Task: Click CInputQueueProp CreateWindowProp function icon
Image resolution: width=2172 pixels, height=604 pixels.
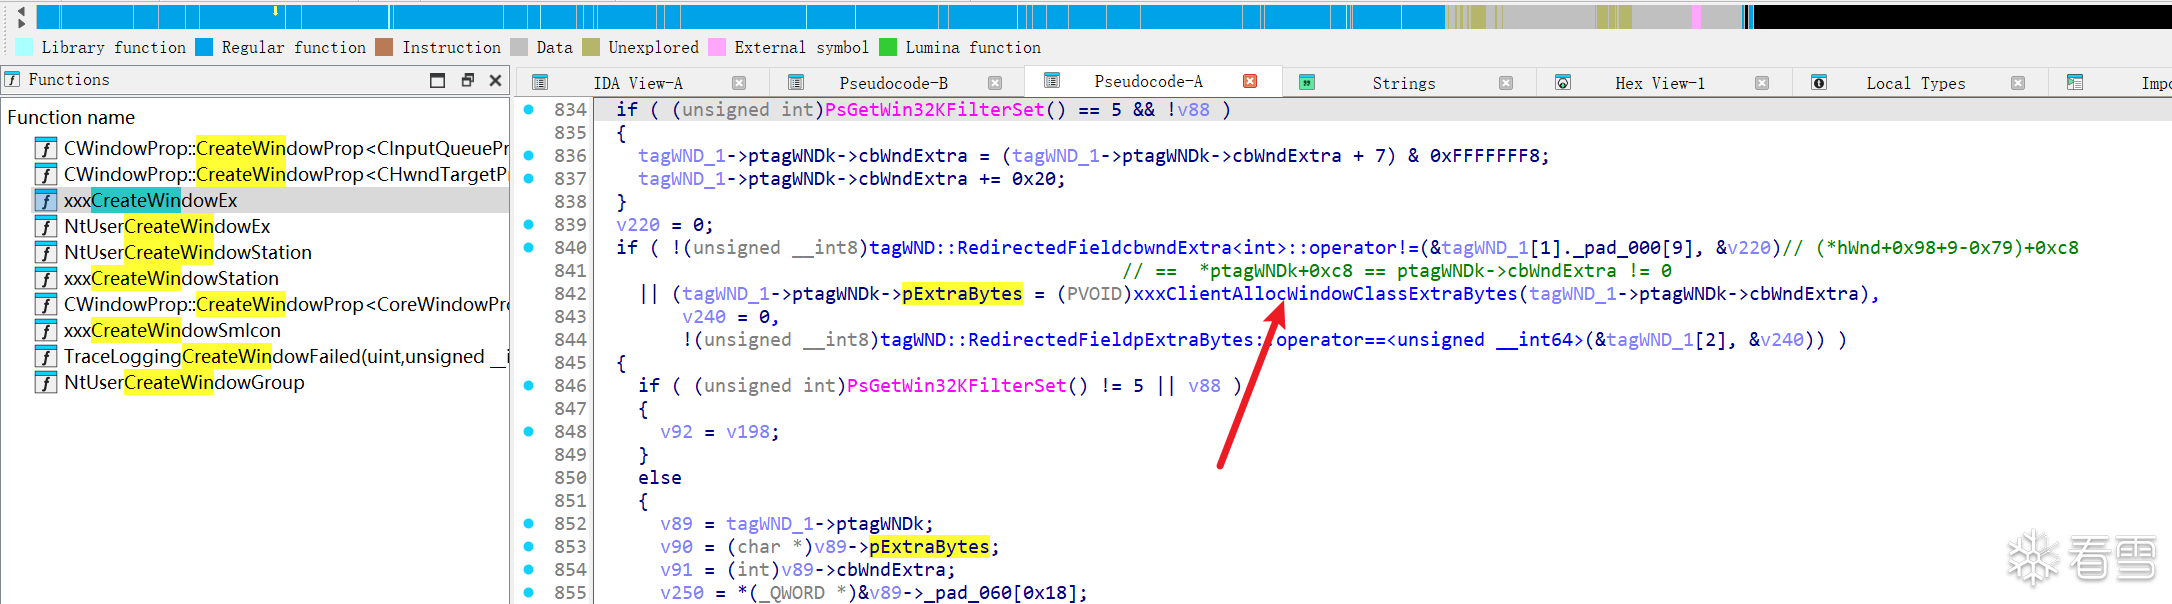Action: [x=46, y=148]
